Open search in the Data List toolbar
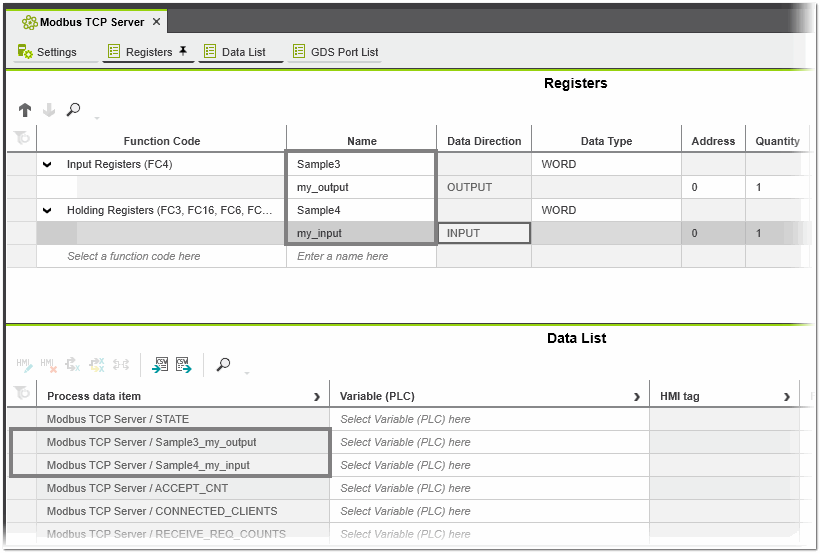The height and width of the screenshot is (553, 820). [223, 365]
